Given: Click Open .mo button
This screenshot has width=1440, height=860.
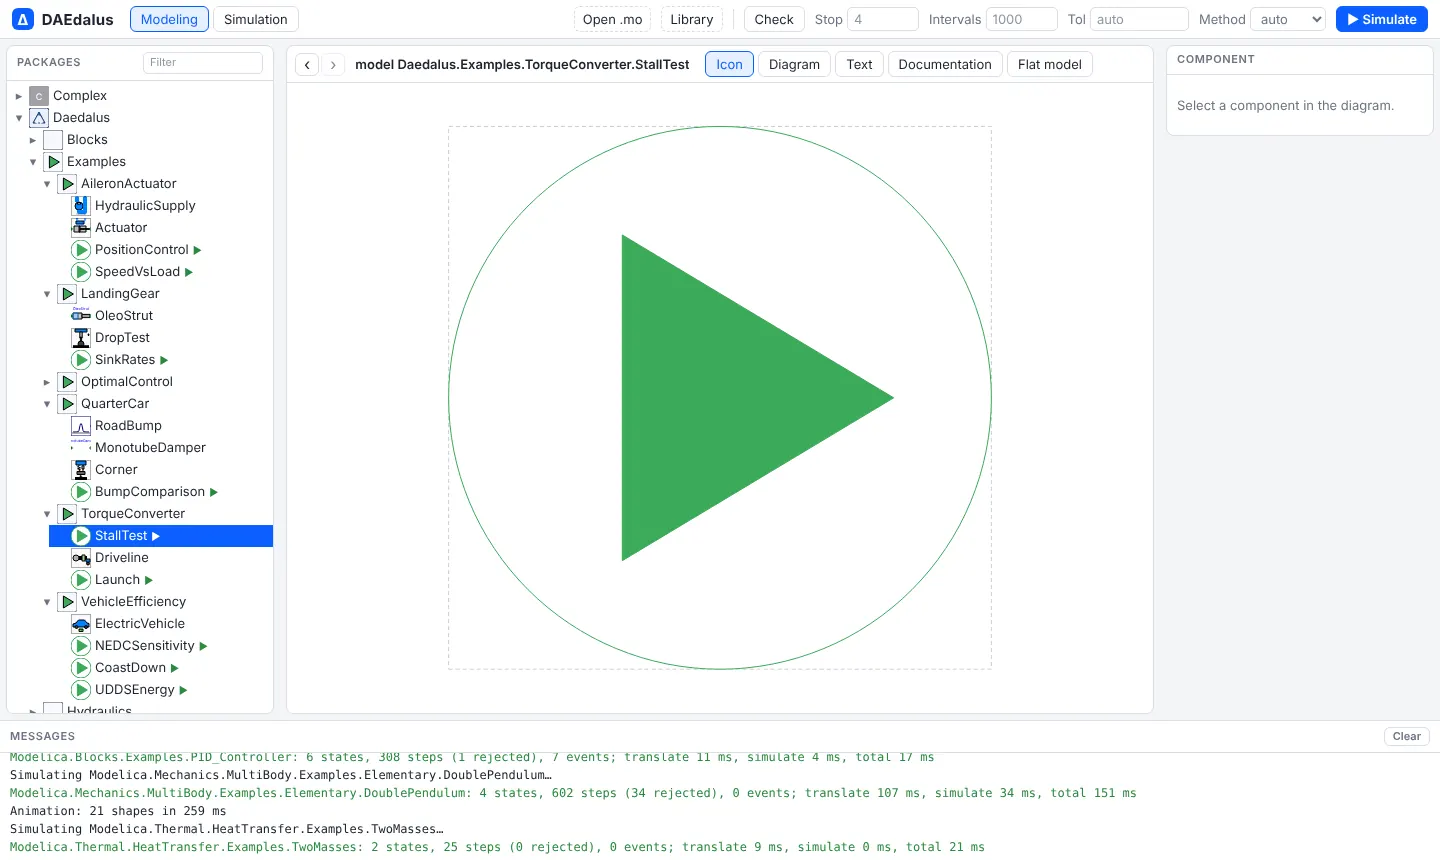Looking at the screenshot, I should [x=612, y=19].
